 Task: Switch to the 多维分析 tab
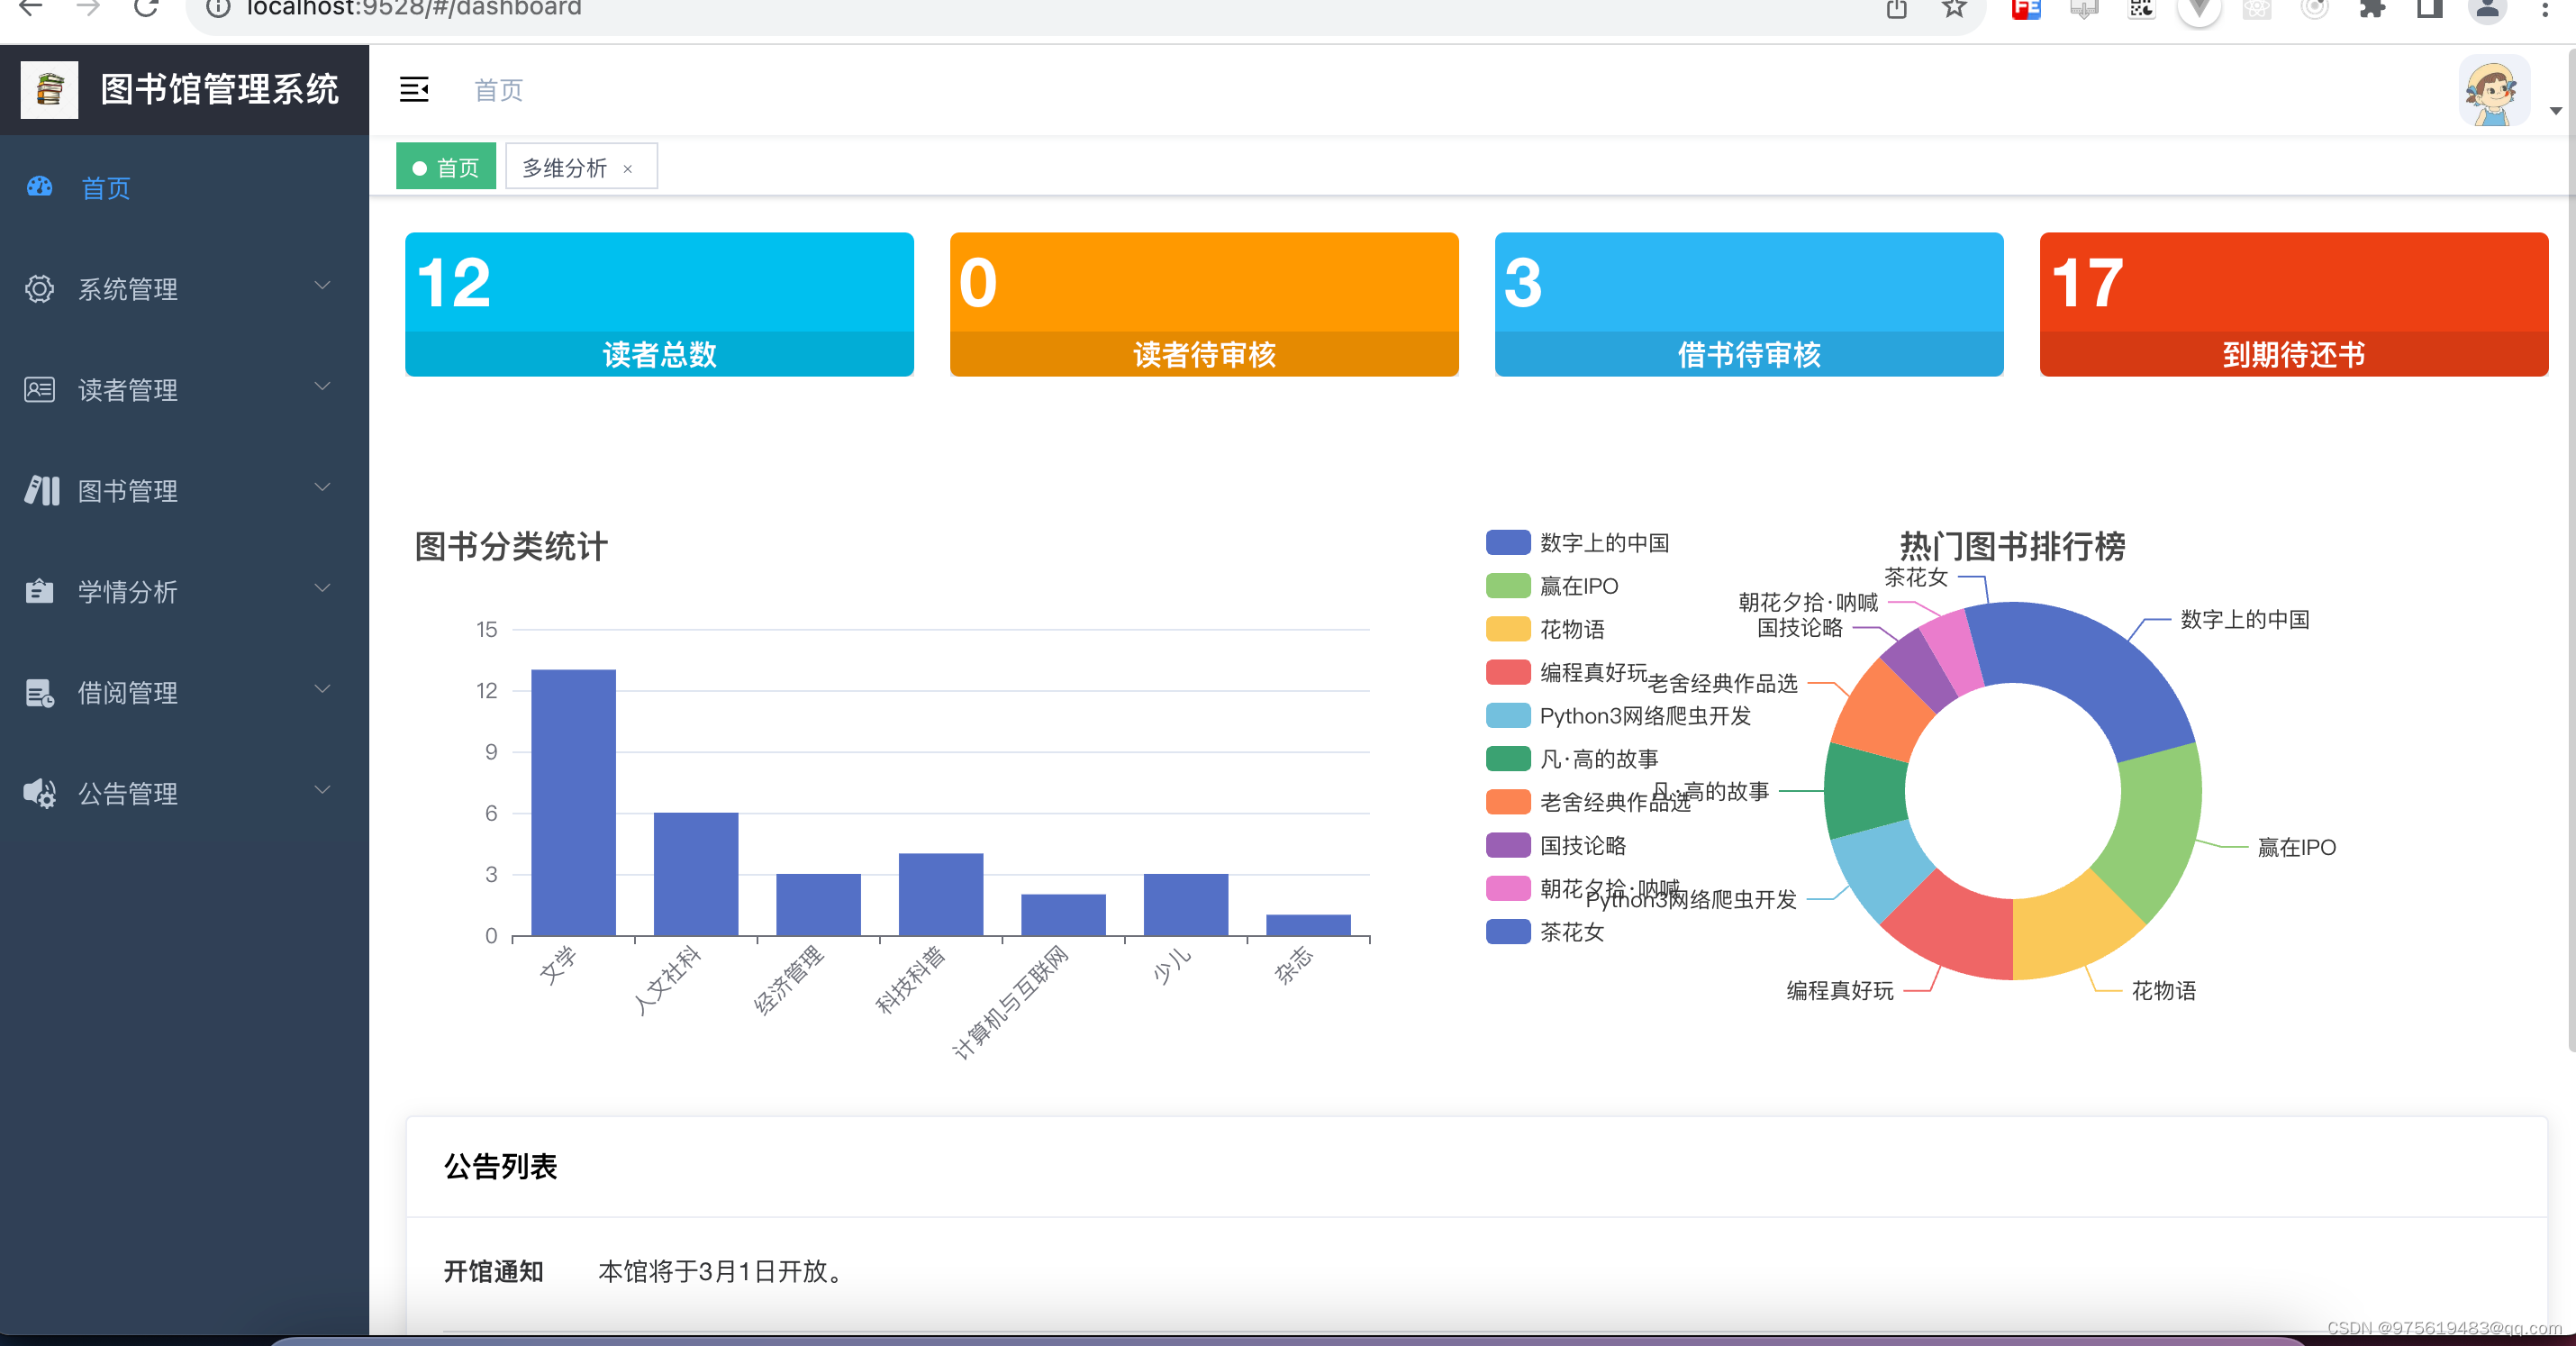(x=564, y=167)
